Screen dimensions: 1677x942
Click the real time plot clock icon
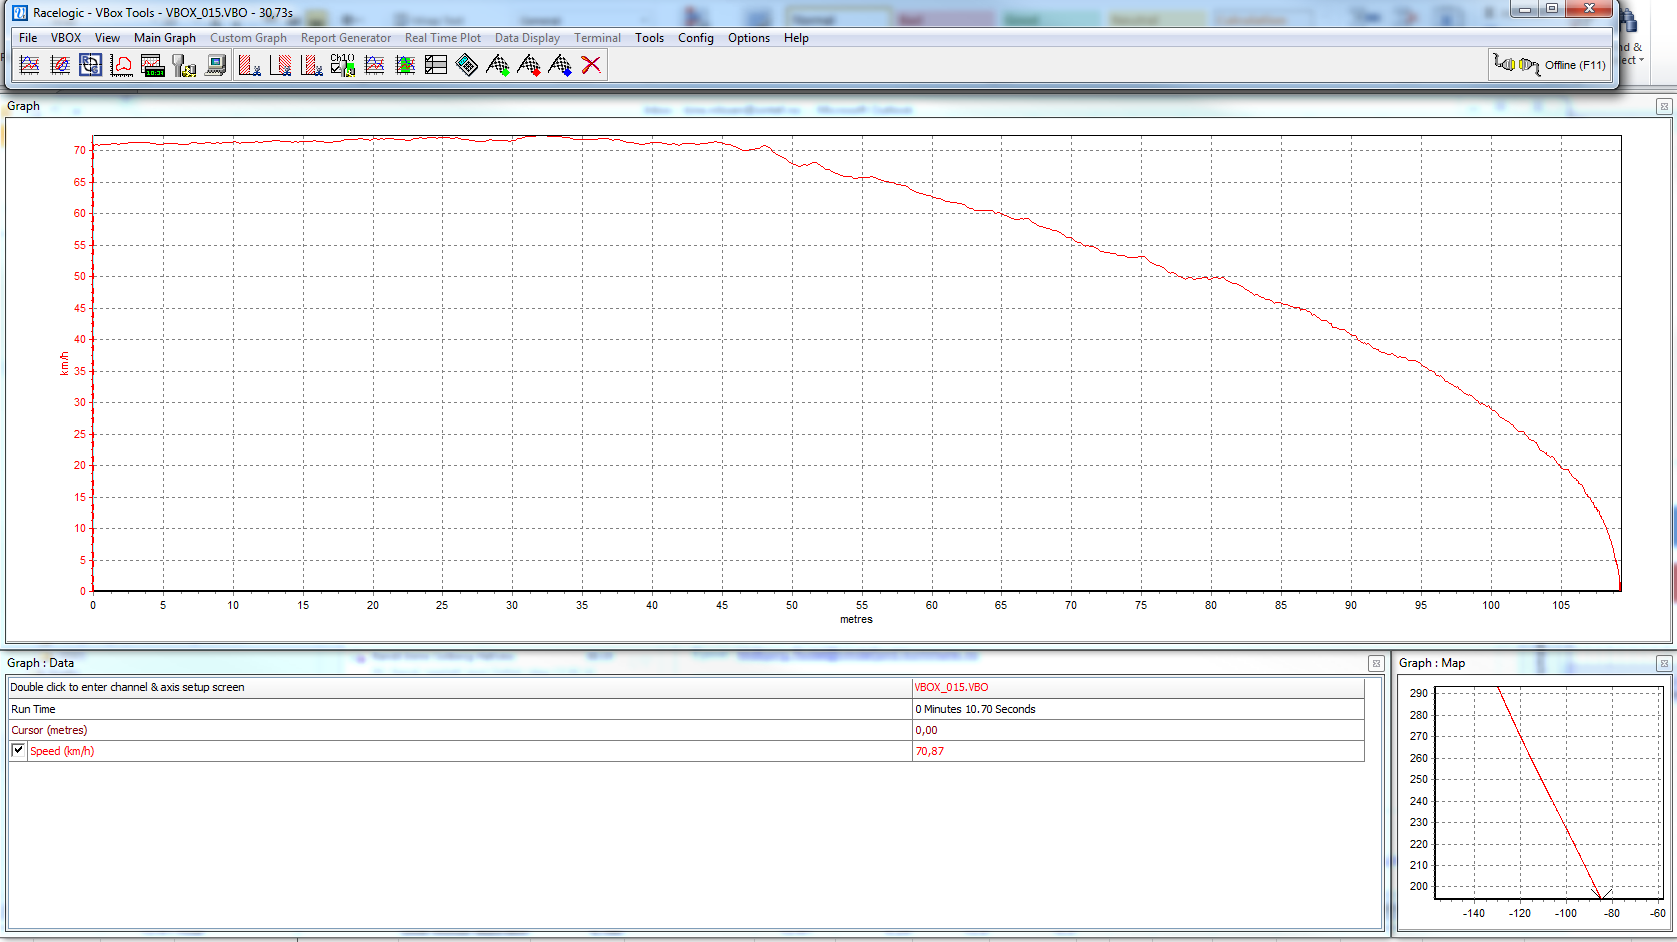tap(153, 65)
